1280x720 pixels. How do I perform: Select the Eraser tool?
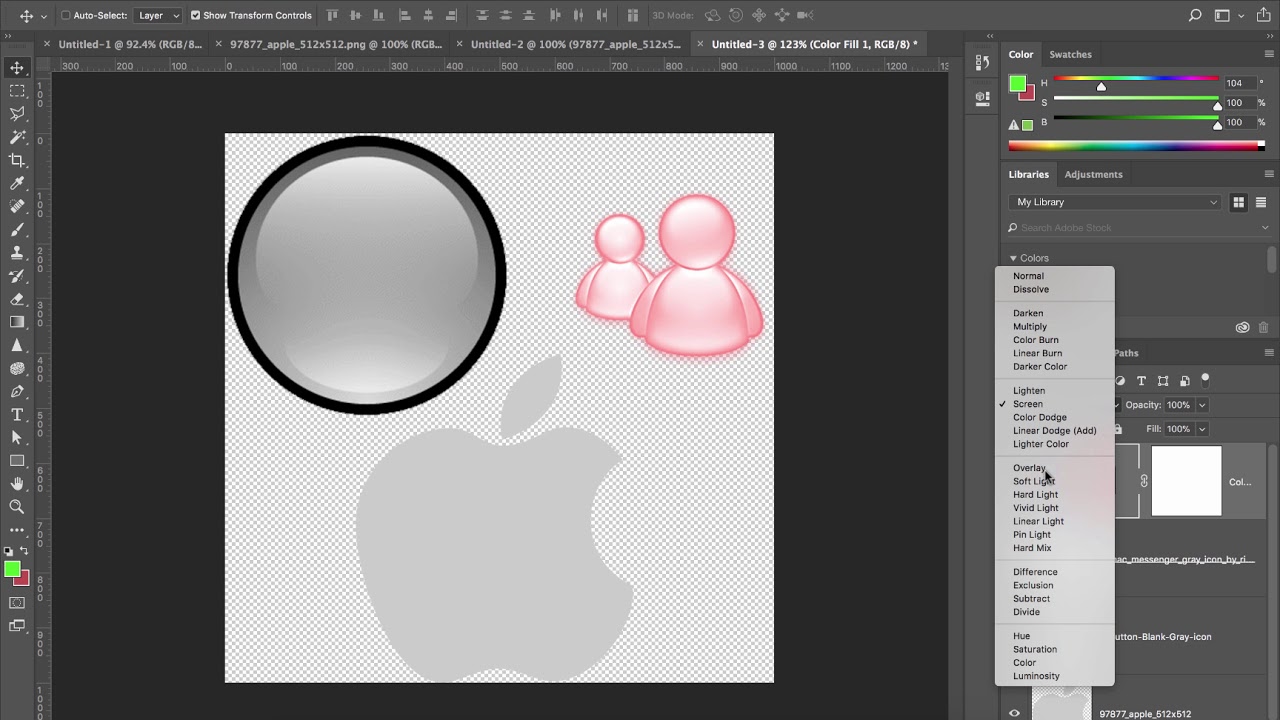tap(17, 299)
